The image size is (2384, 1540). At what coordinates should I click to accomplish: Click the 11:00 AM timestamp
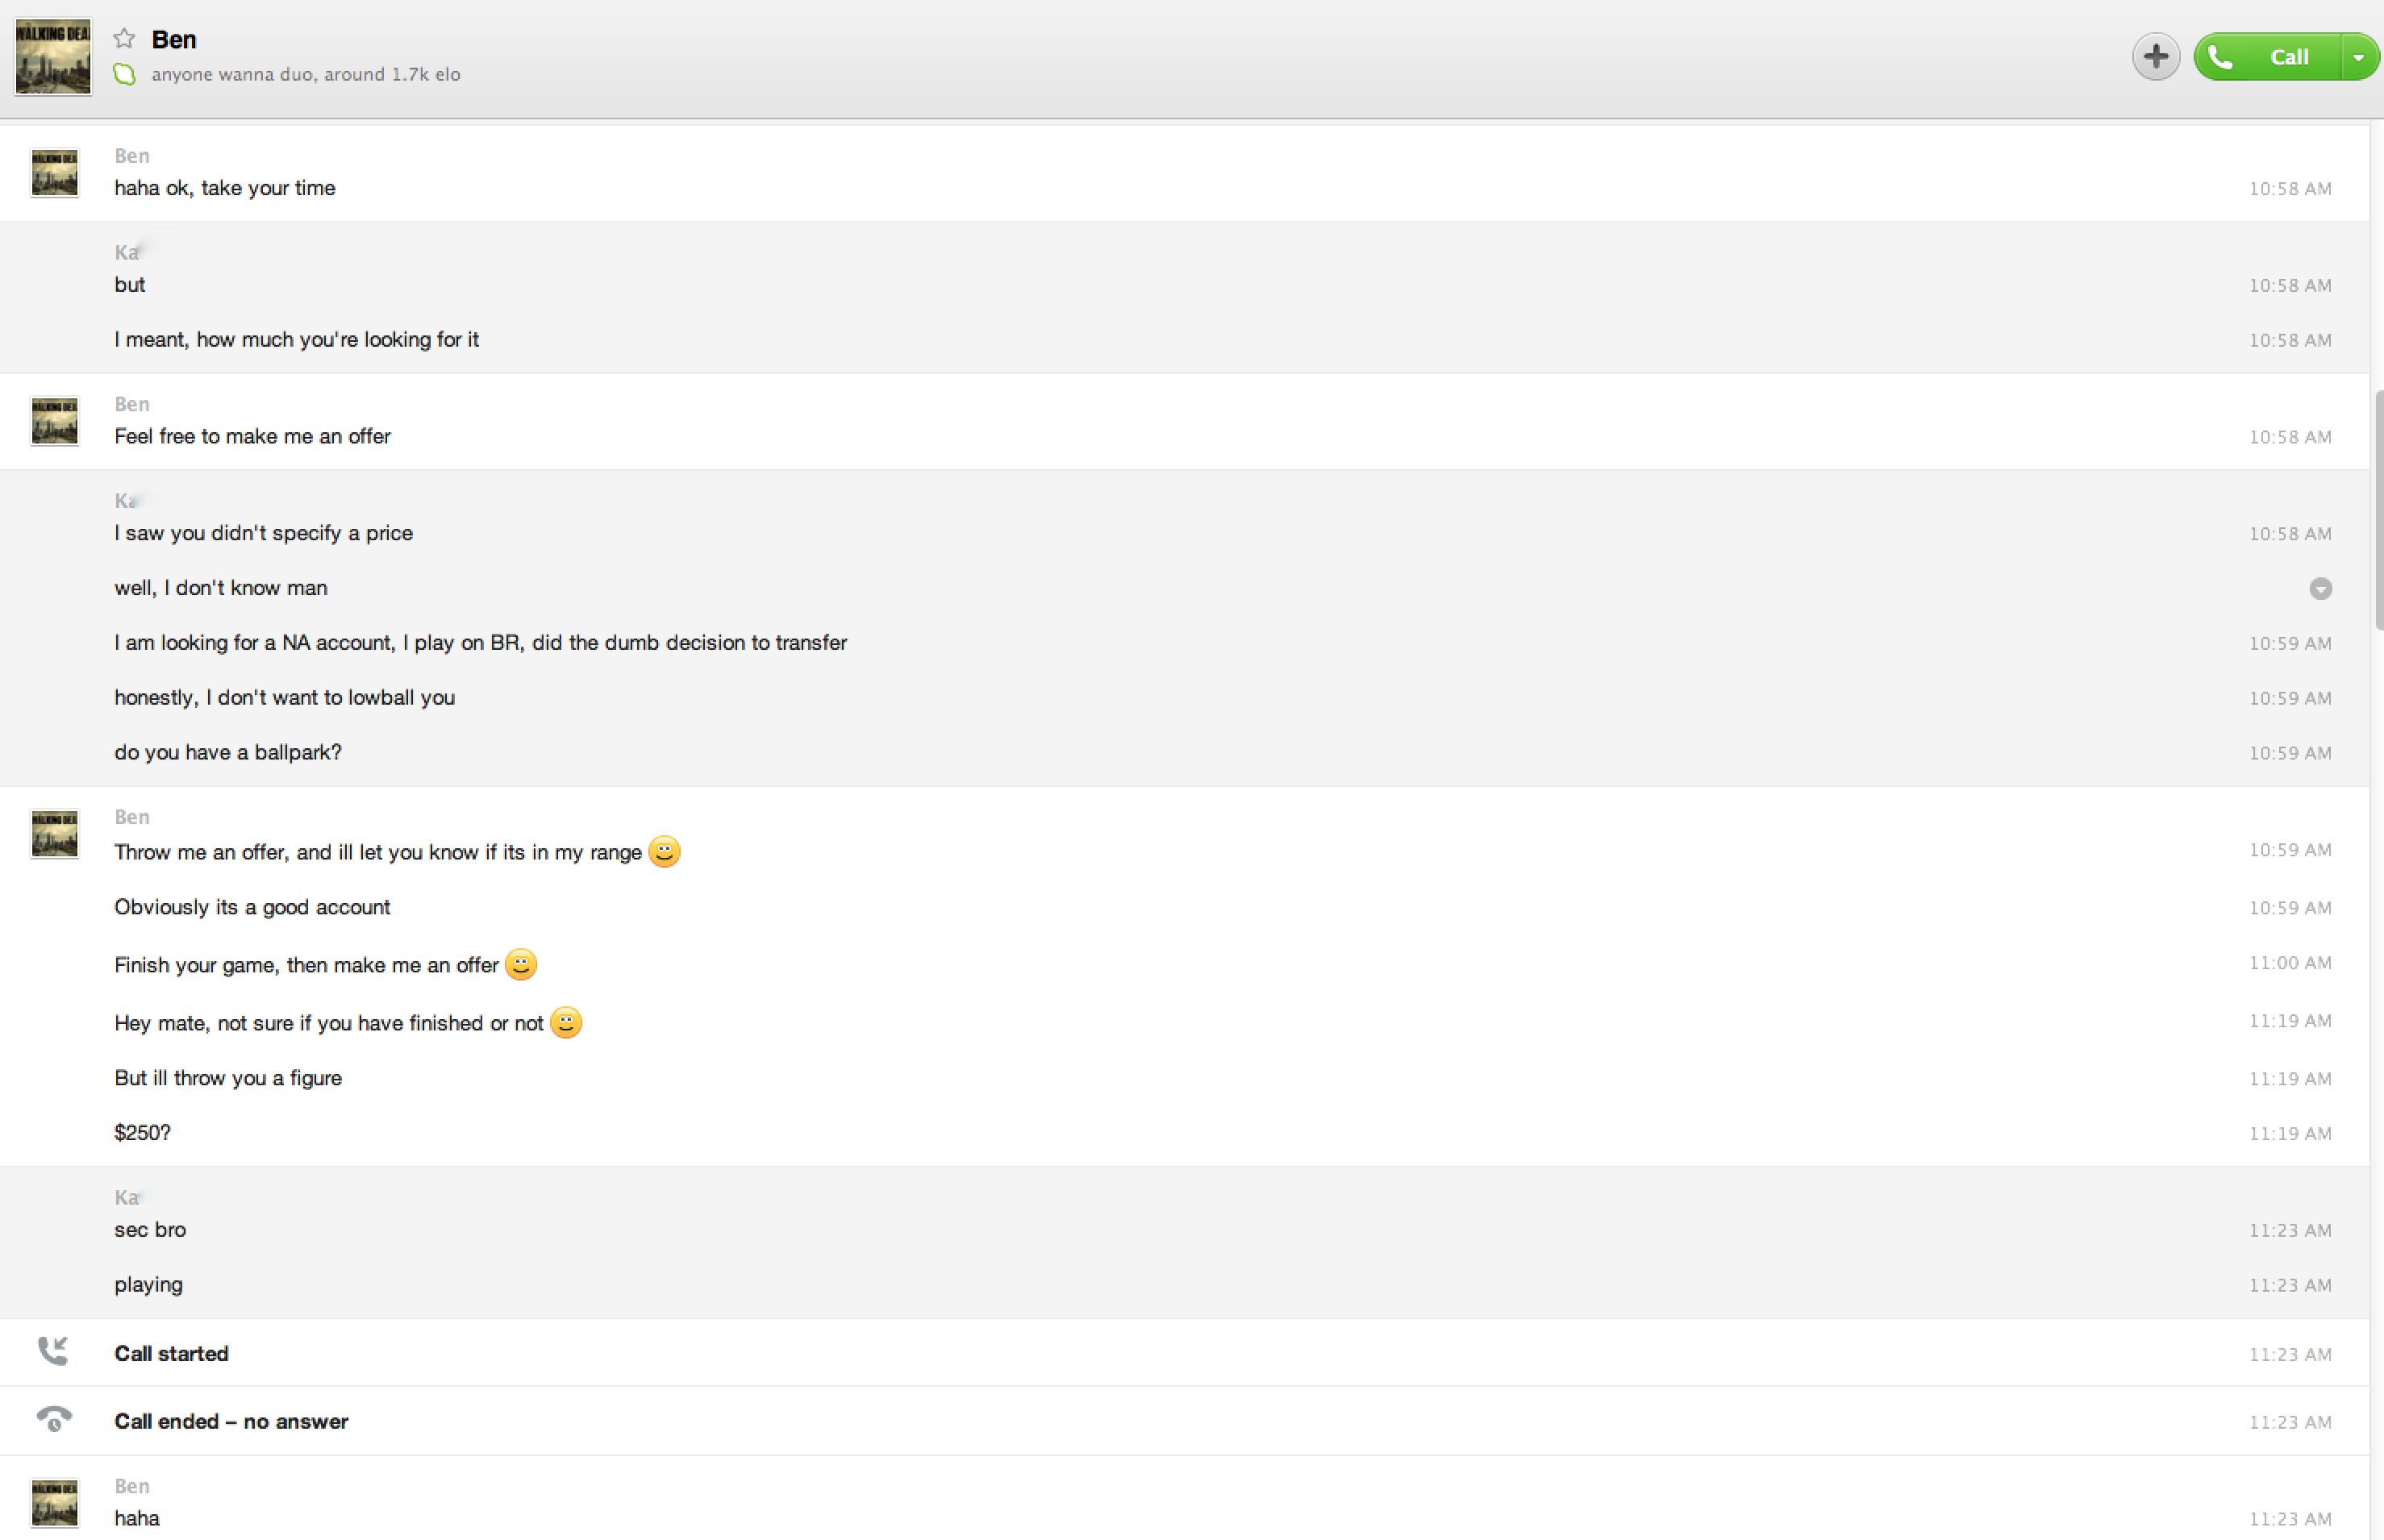(2290, 963)
